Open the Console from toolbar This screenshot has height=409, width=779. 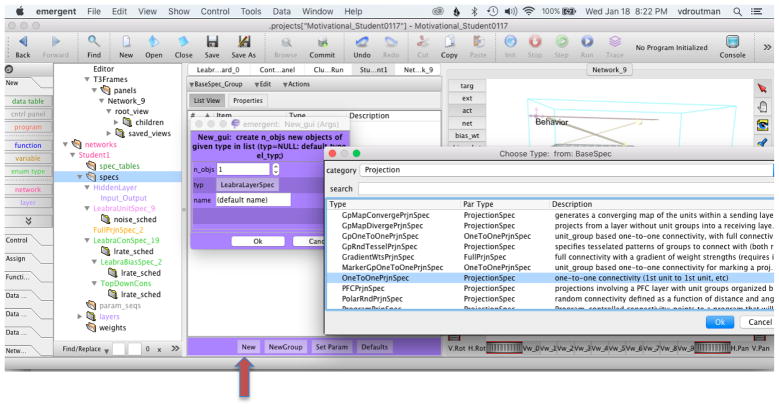click(x=733, y=44)
